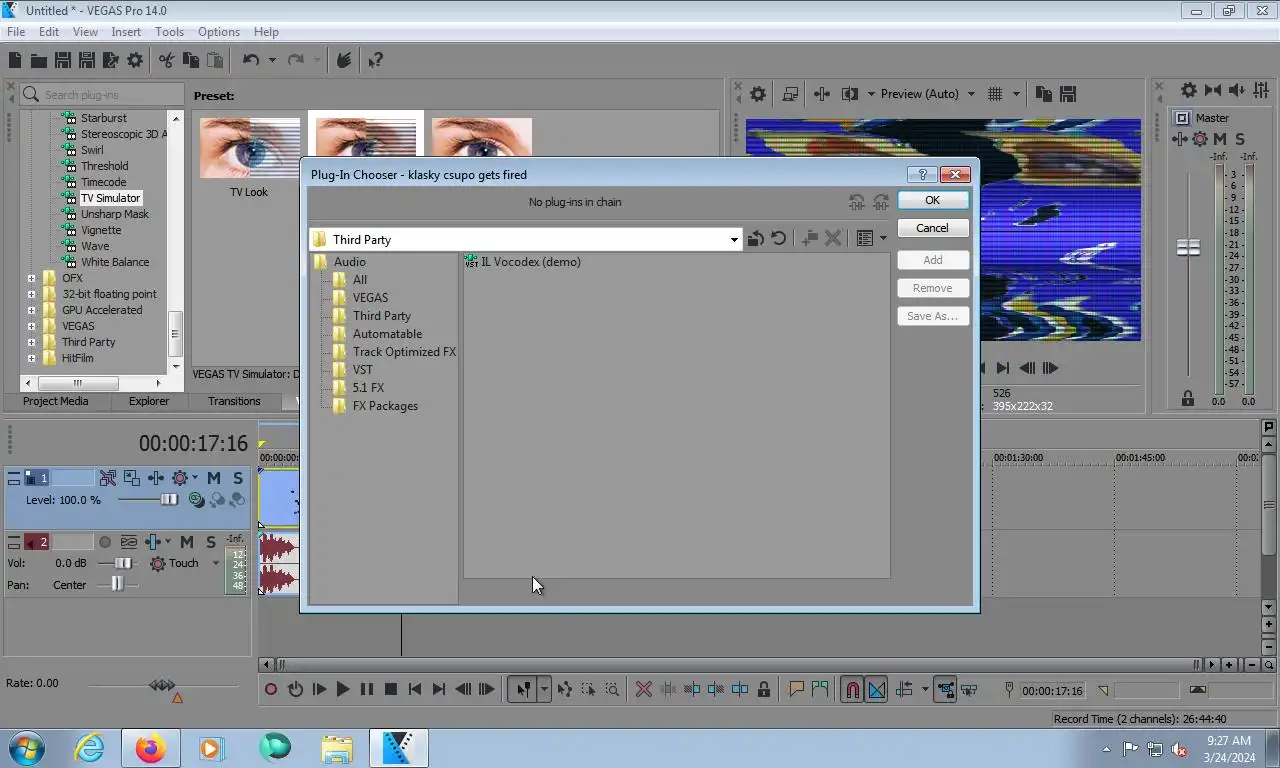This screenshot has height=768, width=1280.
Task: Click the Record button on transport bar
Action: tap(271, 689)
